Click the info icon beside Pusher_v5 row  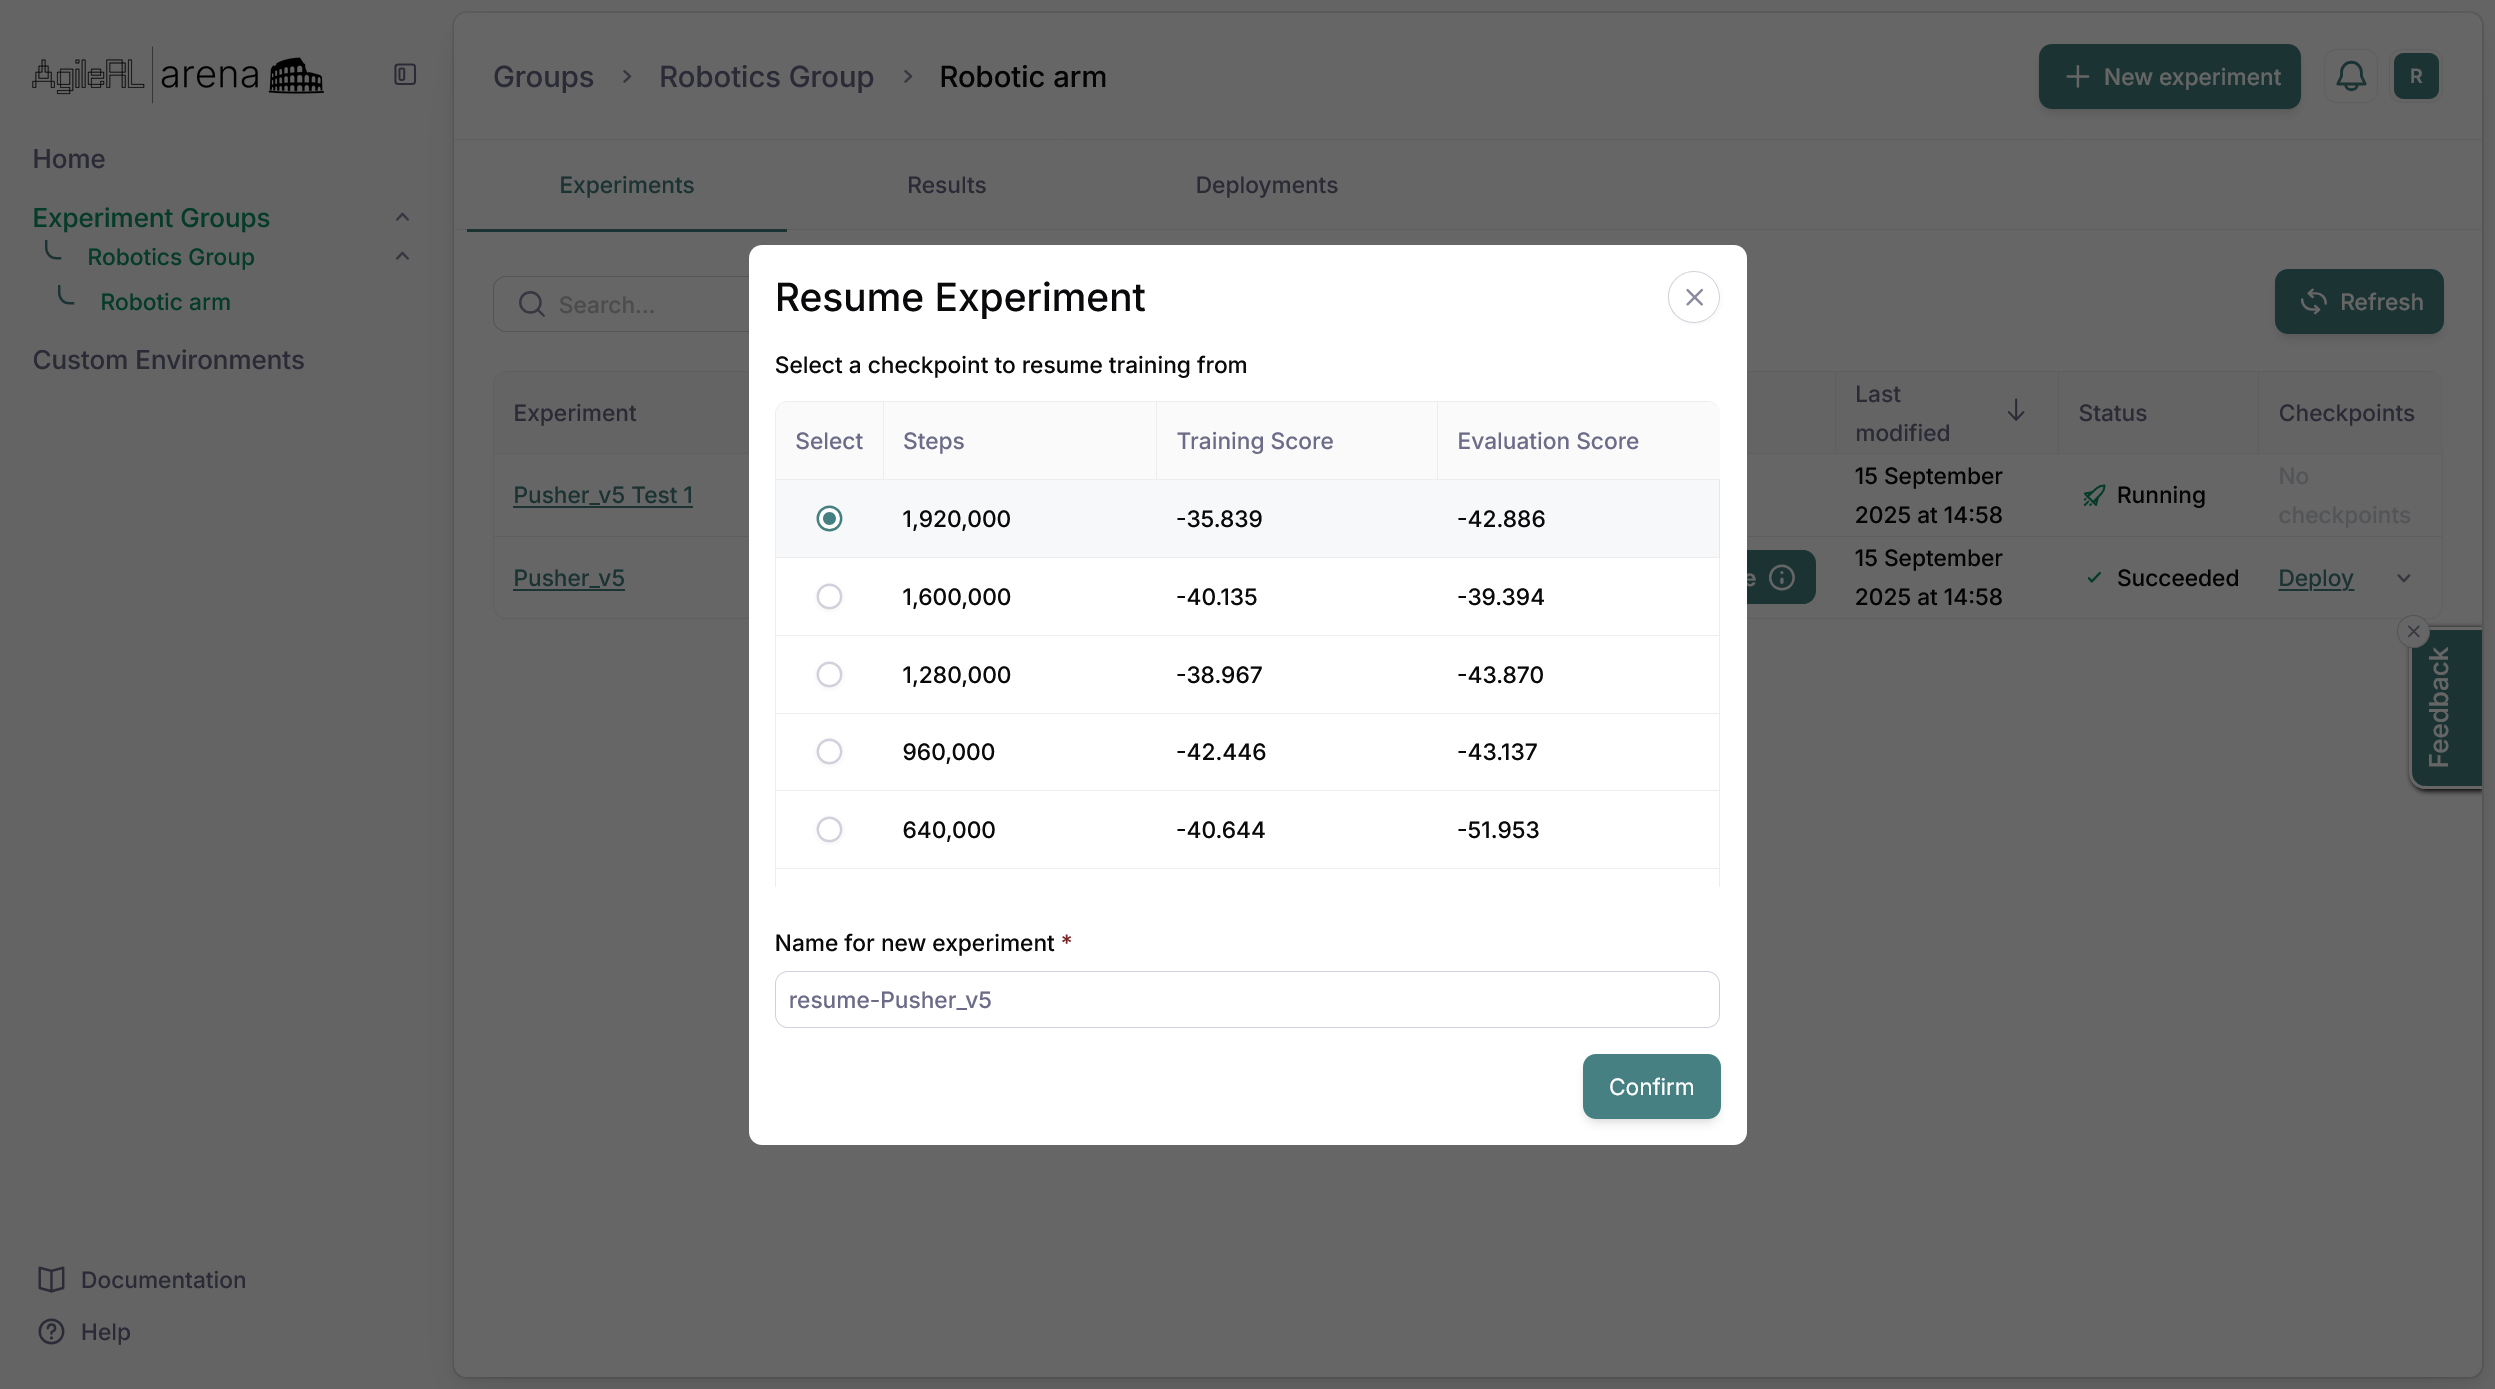point(1782,577)
